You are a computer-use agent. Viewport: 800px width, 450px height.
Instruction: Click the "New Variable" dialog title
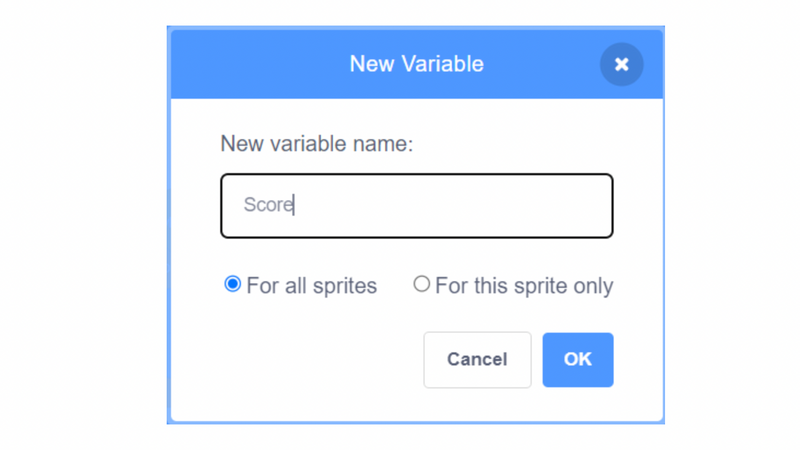click(416, 64)
